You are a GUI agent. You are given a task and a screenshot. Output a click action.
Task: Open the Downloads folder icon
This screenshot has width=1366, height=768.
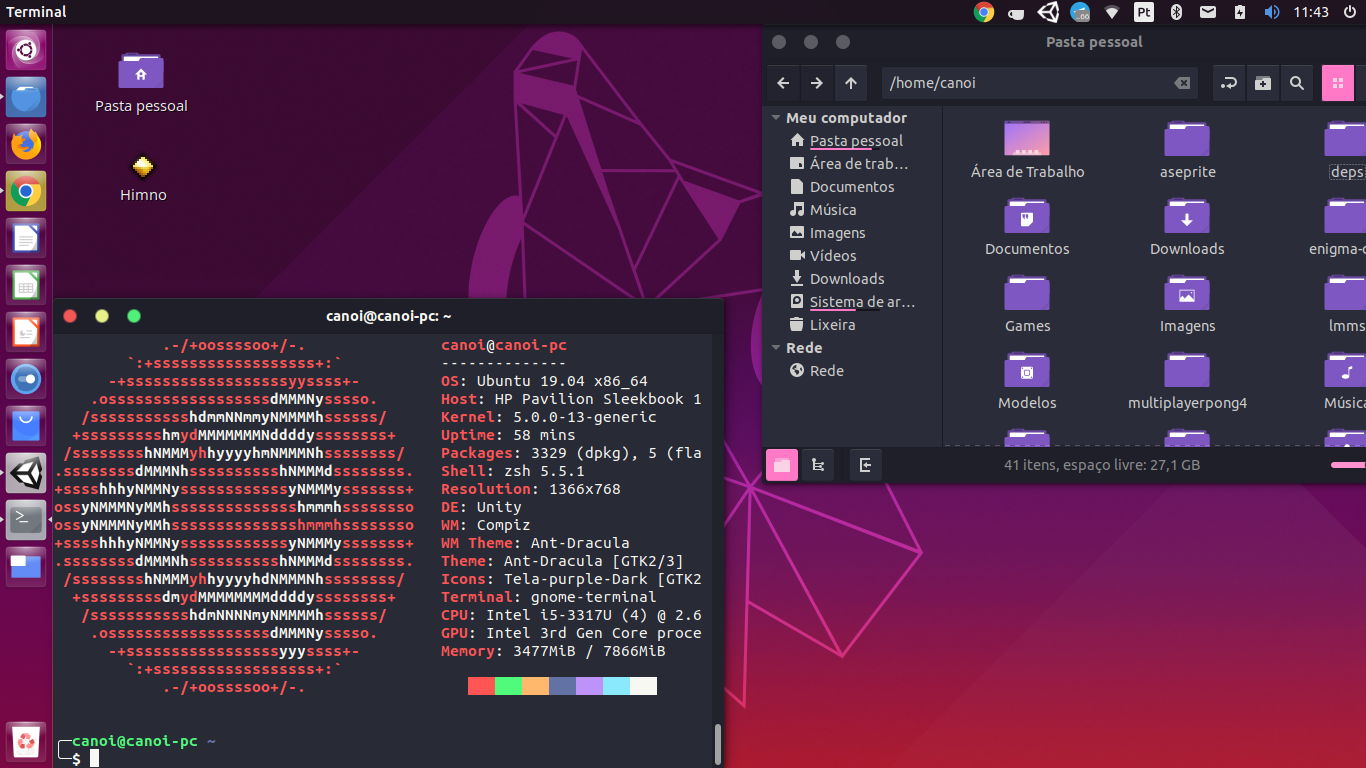pyautogui.click(x=1187, y=217)
